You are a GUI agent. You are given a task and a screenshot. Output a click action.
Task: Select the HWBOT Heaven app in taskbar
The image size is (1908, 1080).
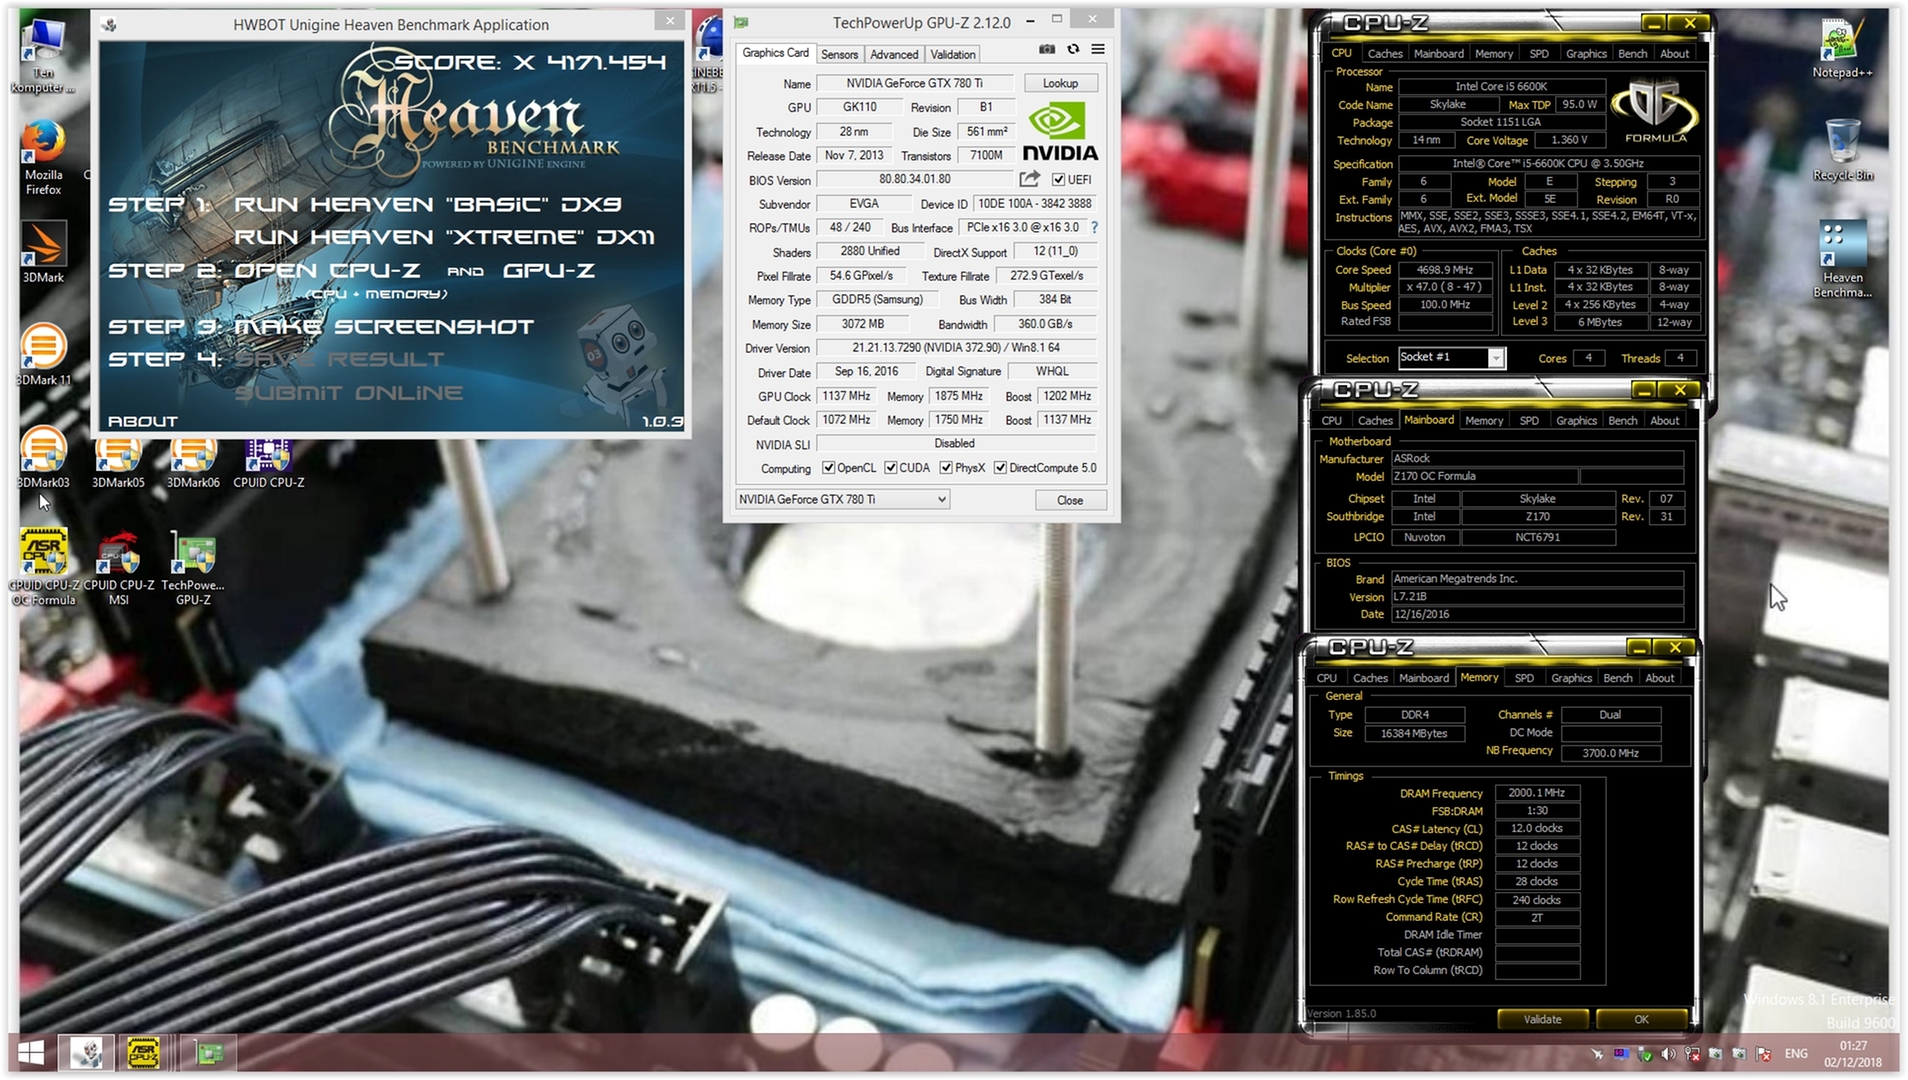click(87, 1053)
